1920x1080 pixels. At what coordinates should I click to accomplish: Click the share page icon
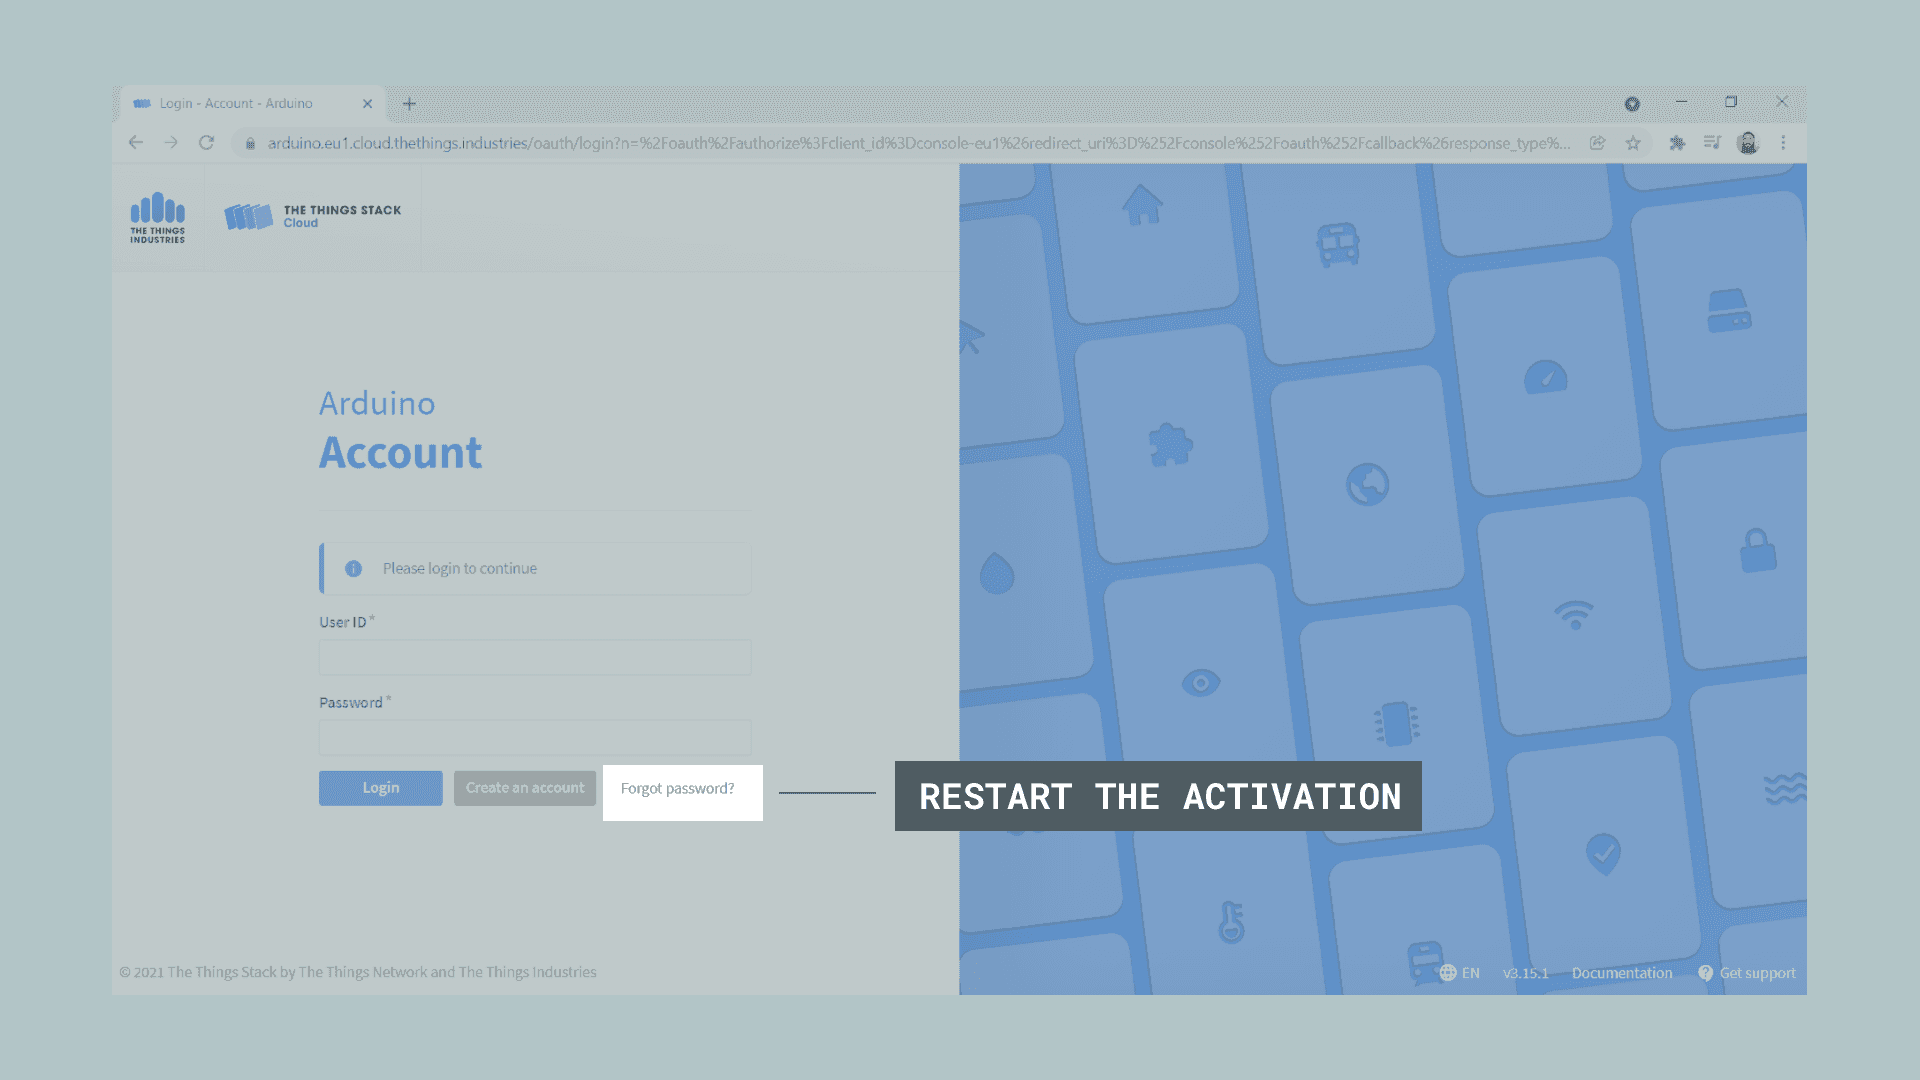point(1597,143)
